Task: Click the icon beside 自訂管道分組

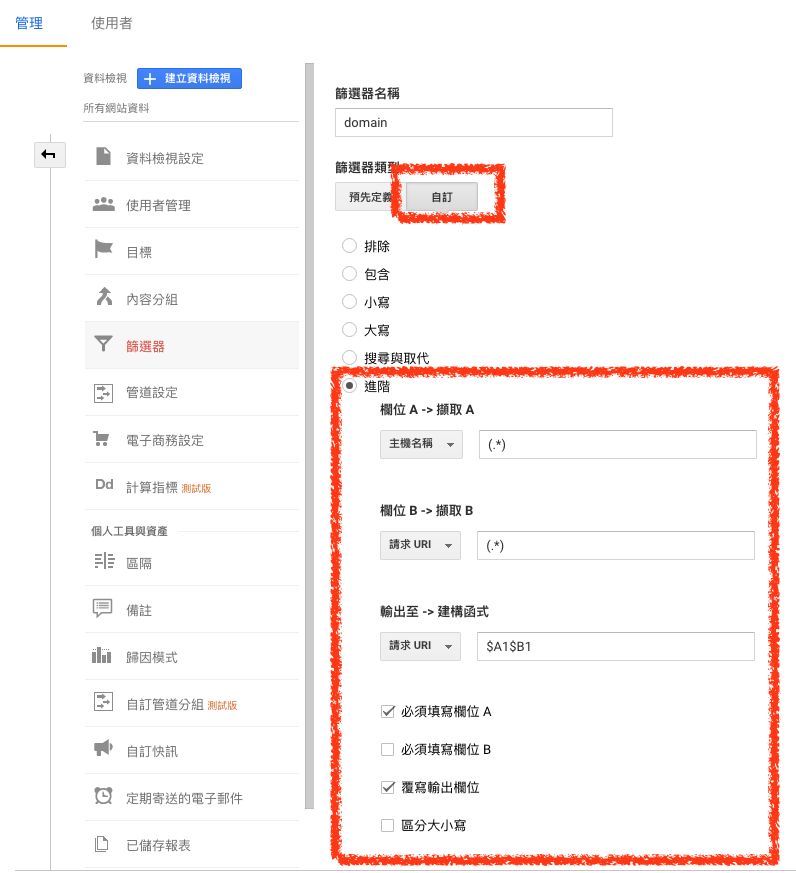Action: pyautogui.click(x=103, y=702)
